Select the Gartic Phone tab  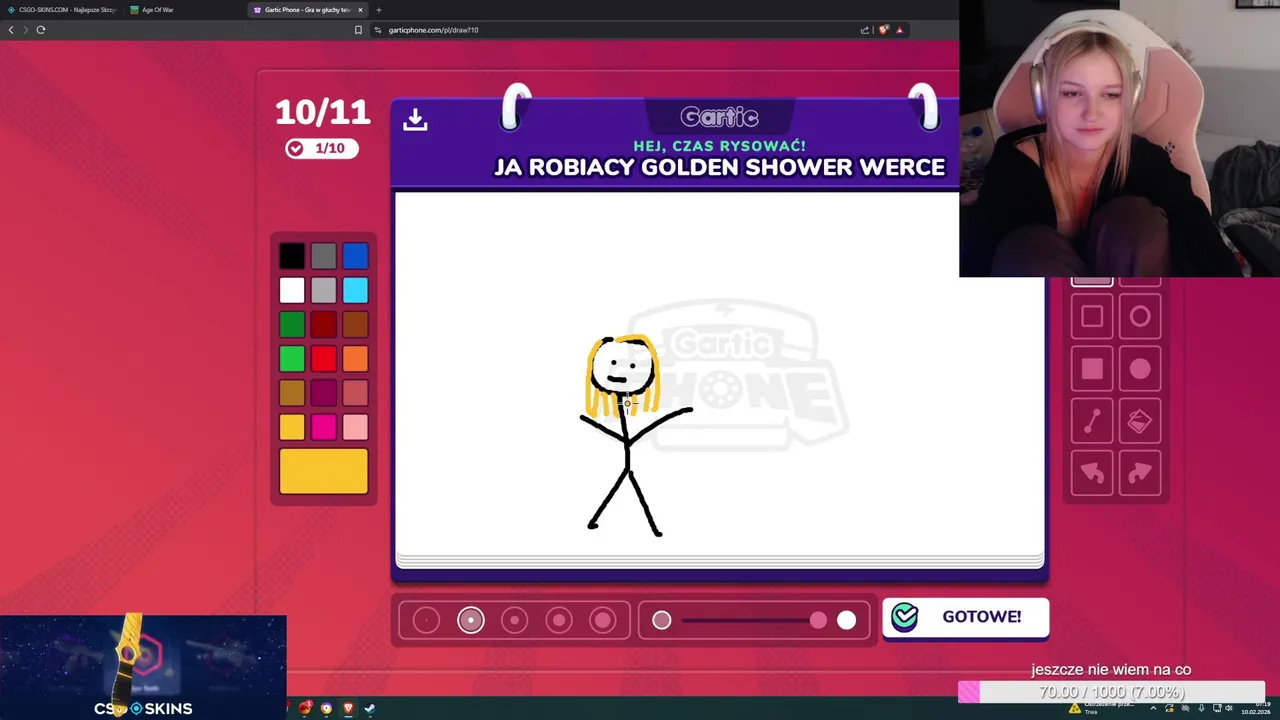[308, 10]
